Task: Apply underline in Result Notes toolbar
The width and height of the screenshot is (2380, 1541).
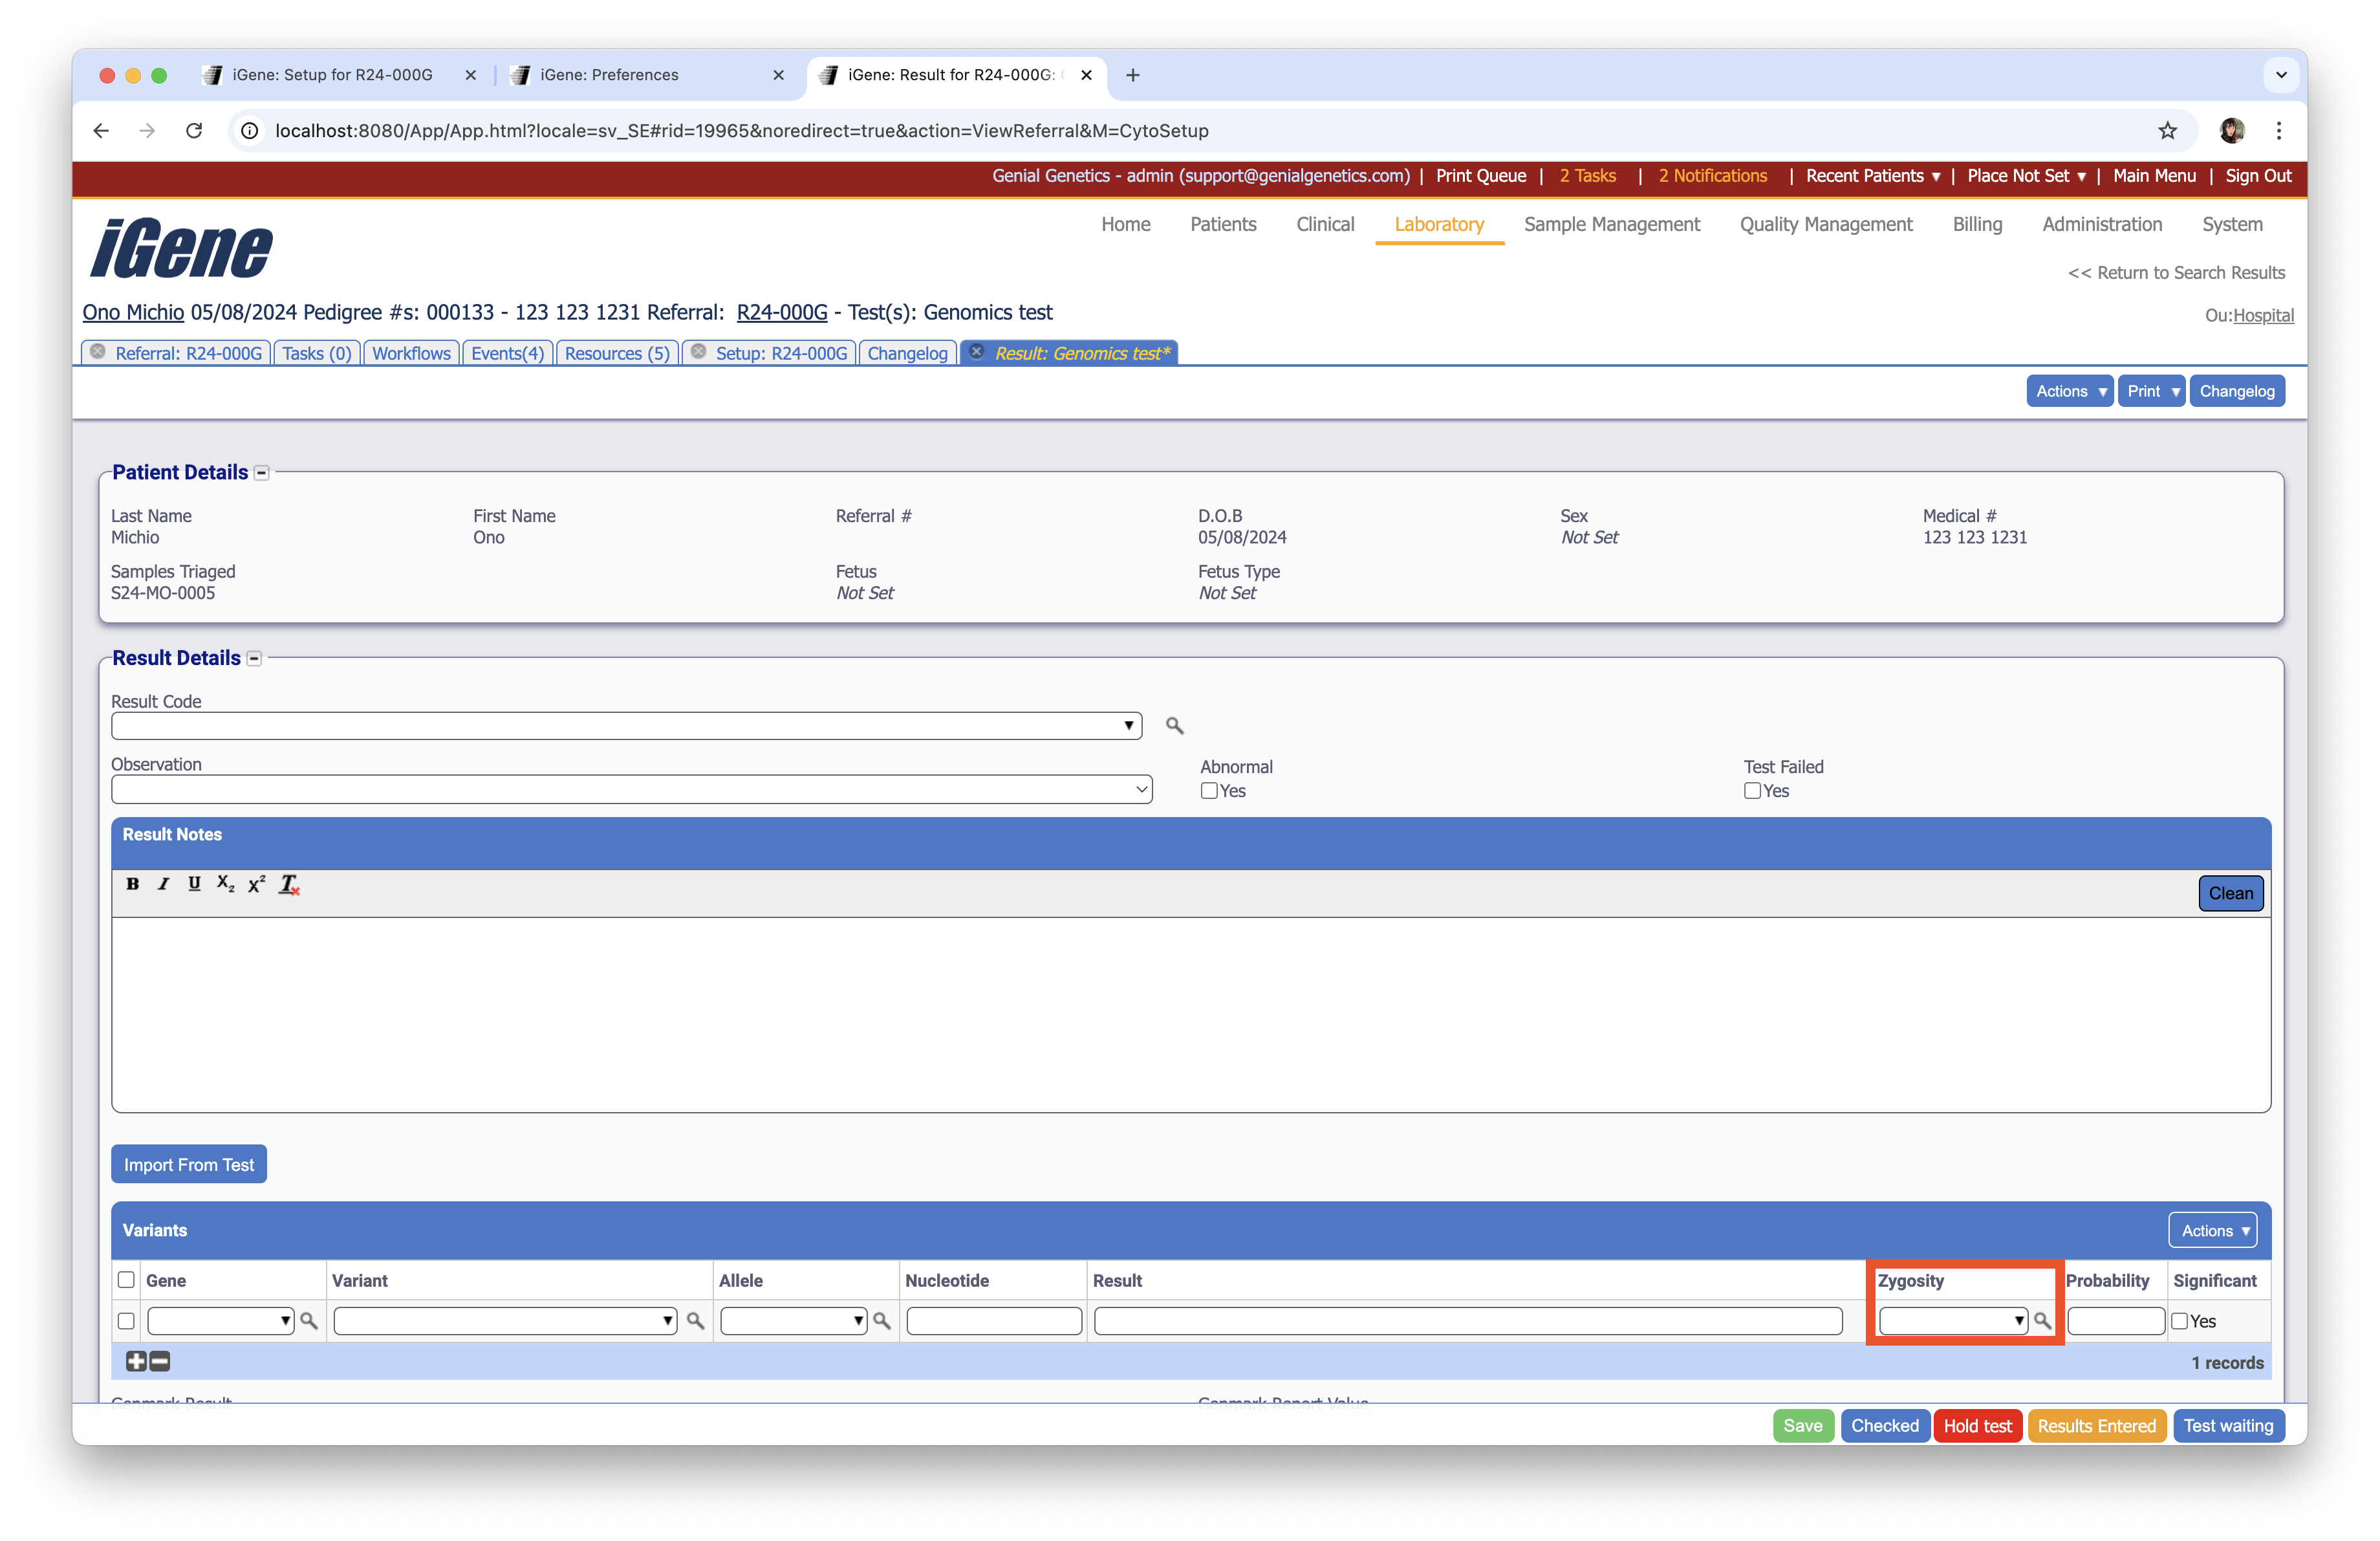Action: [194, 884]
